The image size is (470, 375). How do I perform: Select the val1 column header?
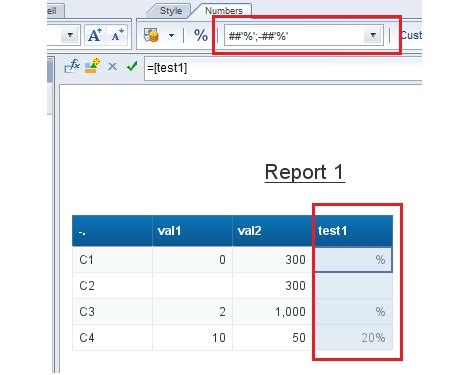pyautogui.click(x=192, y=231)
